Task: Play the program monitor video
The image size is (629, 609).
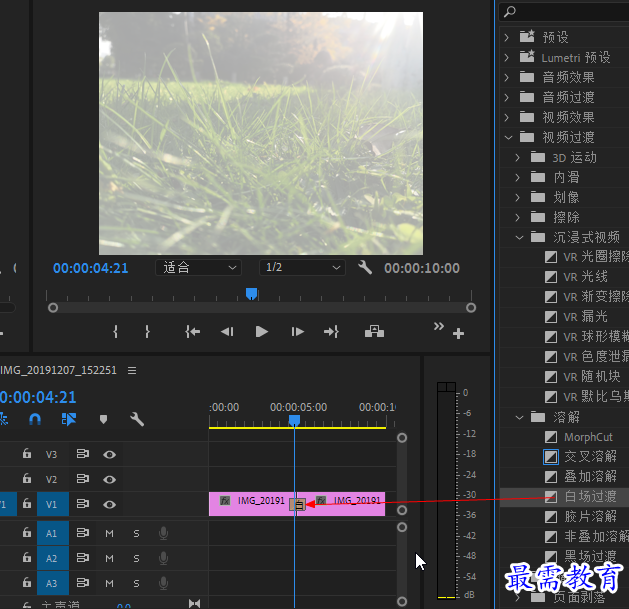Action: 262,332
